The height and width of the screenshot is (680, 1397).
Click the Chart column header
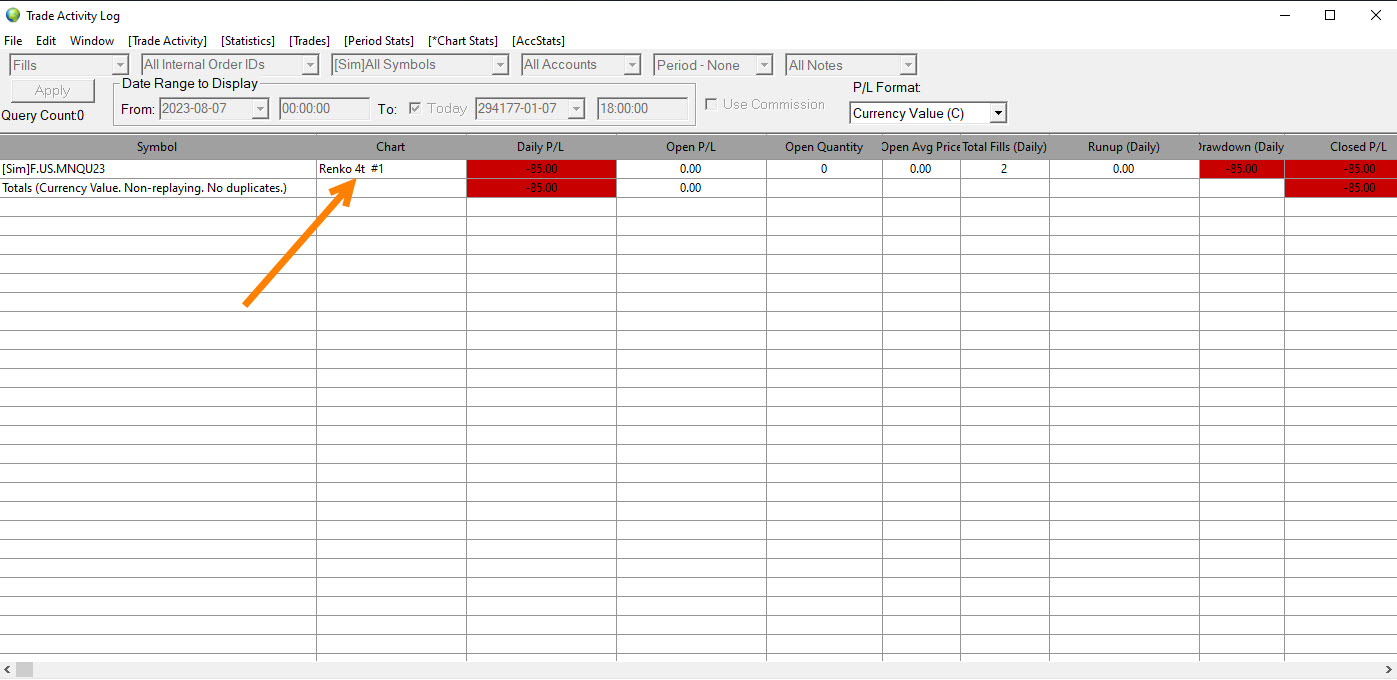[391, 147]
